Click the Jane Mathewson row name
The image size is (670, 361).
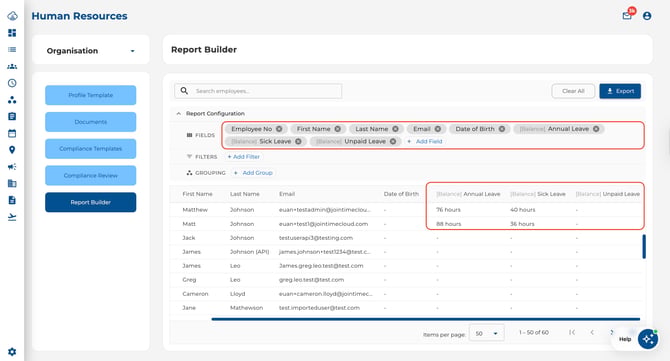[189, 308]
